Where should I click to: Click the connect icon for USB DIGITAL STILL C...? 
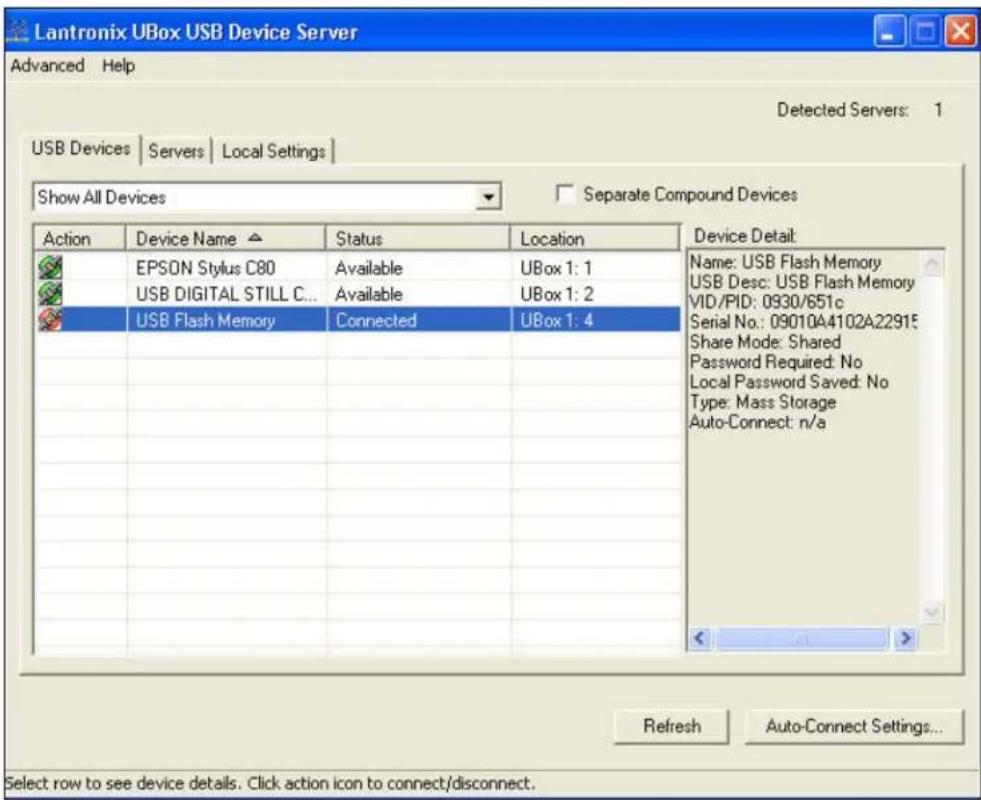pyautogui.click(x=51, y=293)
